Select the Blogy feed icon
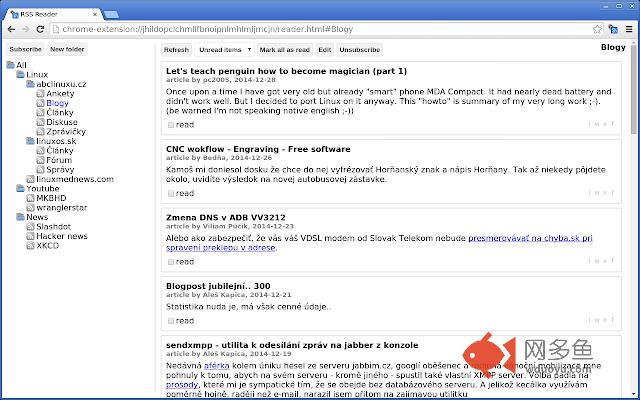640x400 pixels. click(x=40, y=103)
